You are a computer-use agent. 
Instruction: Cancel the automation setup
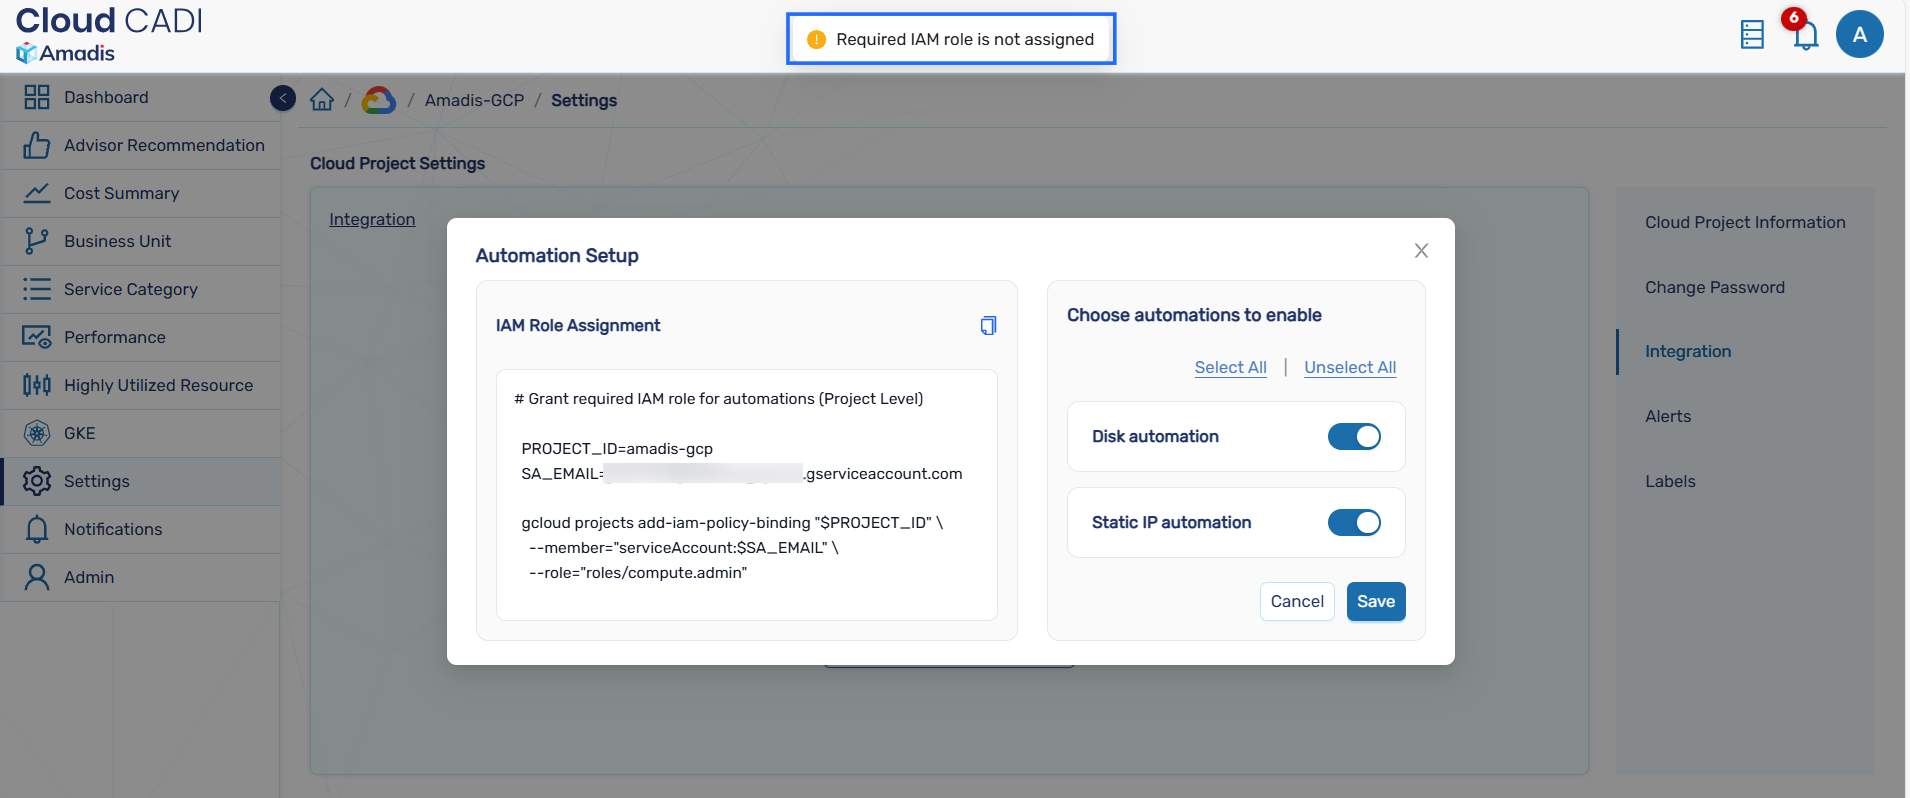(1297, 601)
